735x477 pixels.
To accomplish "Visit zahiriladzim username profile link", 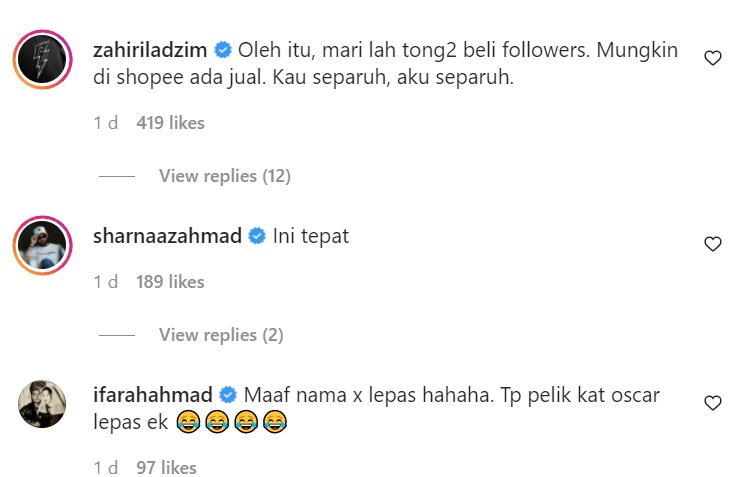I will 150,50.
